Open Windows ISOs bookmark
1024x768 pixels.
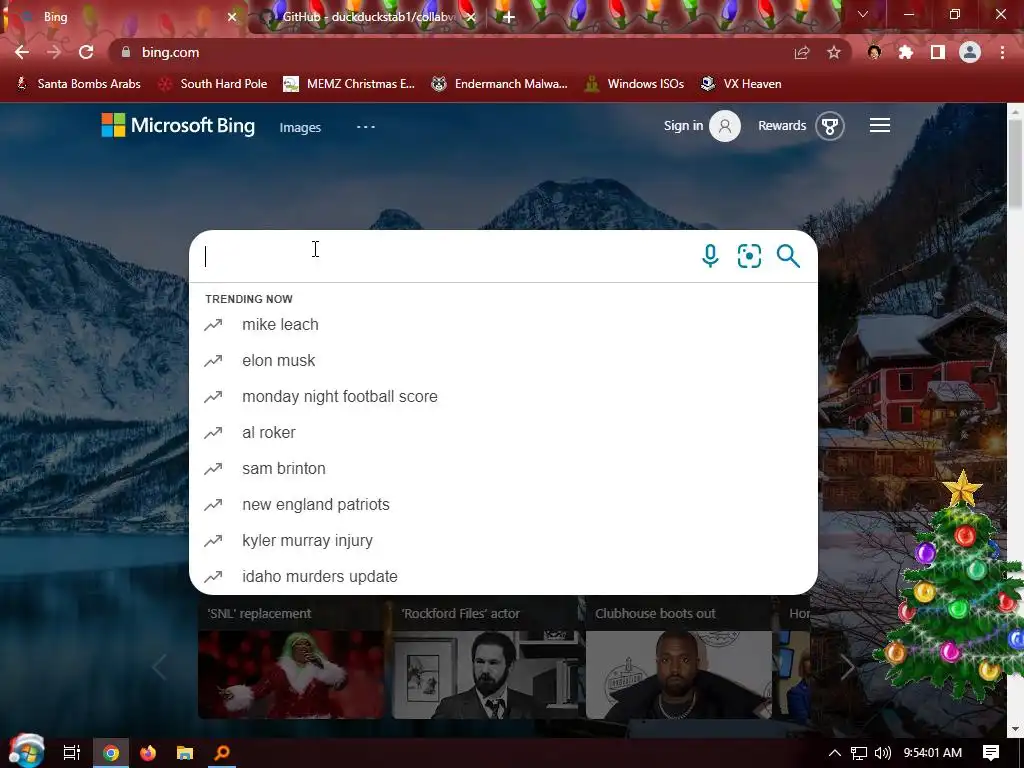634,84
